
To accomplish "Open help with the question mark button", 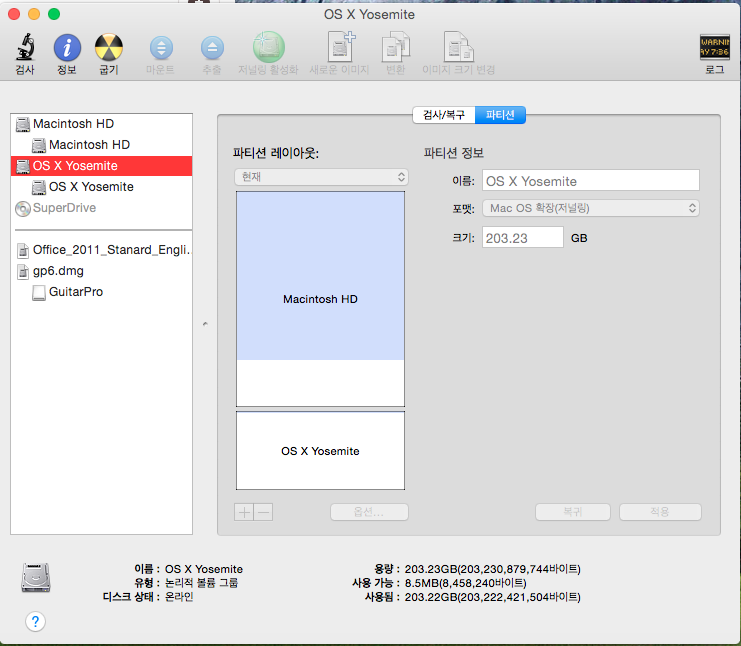I will click(35, 621).
